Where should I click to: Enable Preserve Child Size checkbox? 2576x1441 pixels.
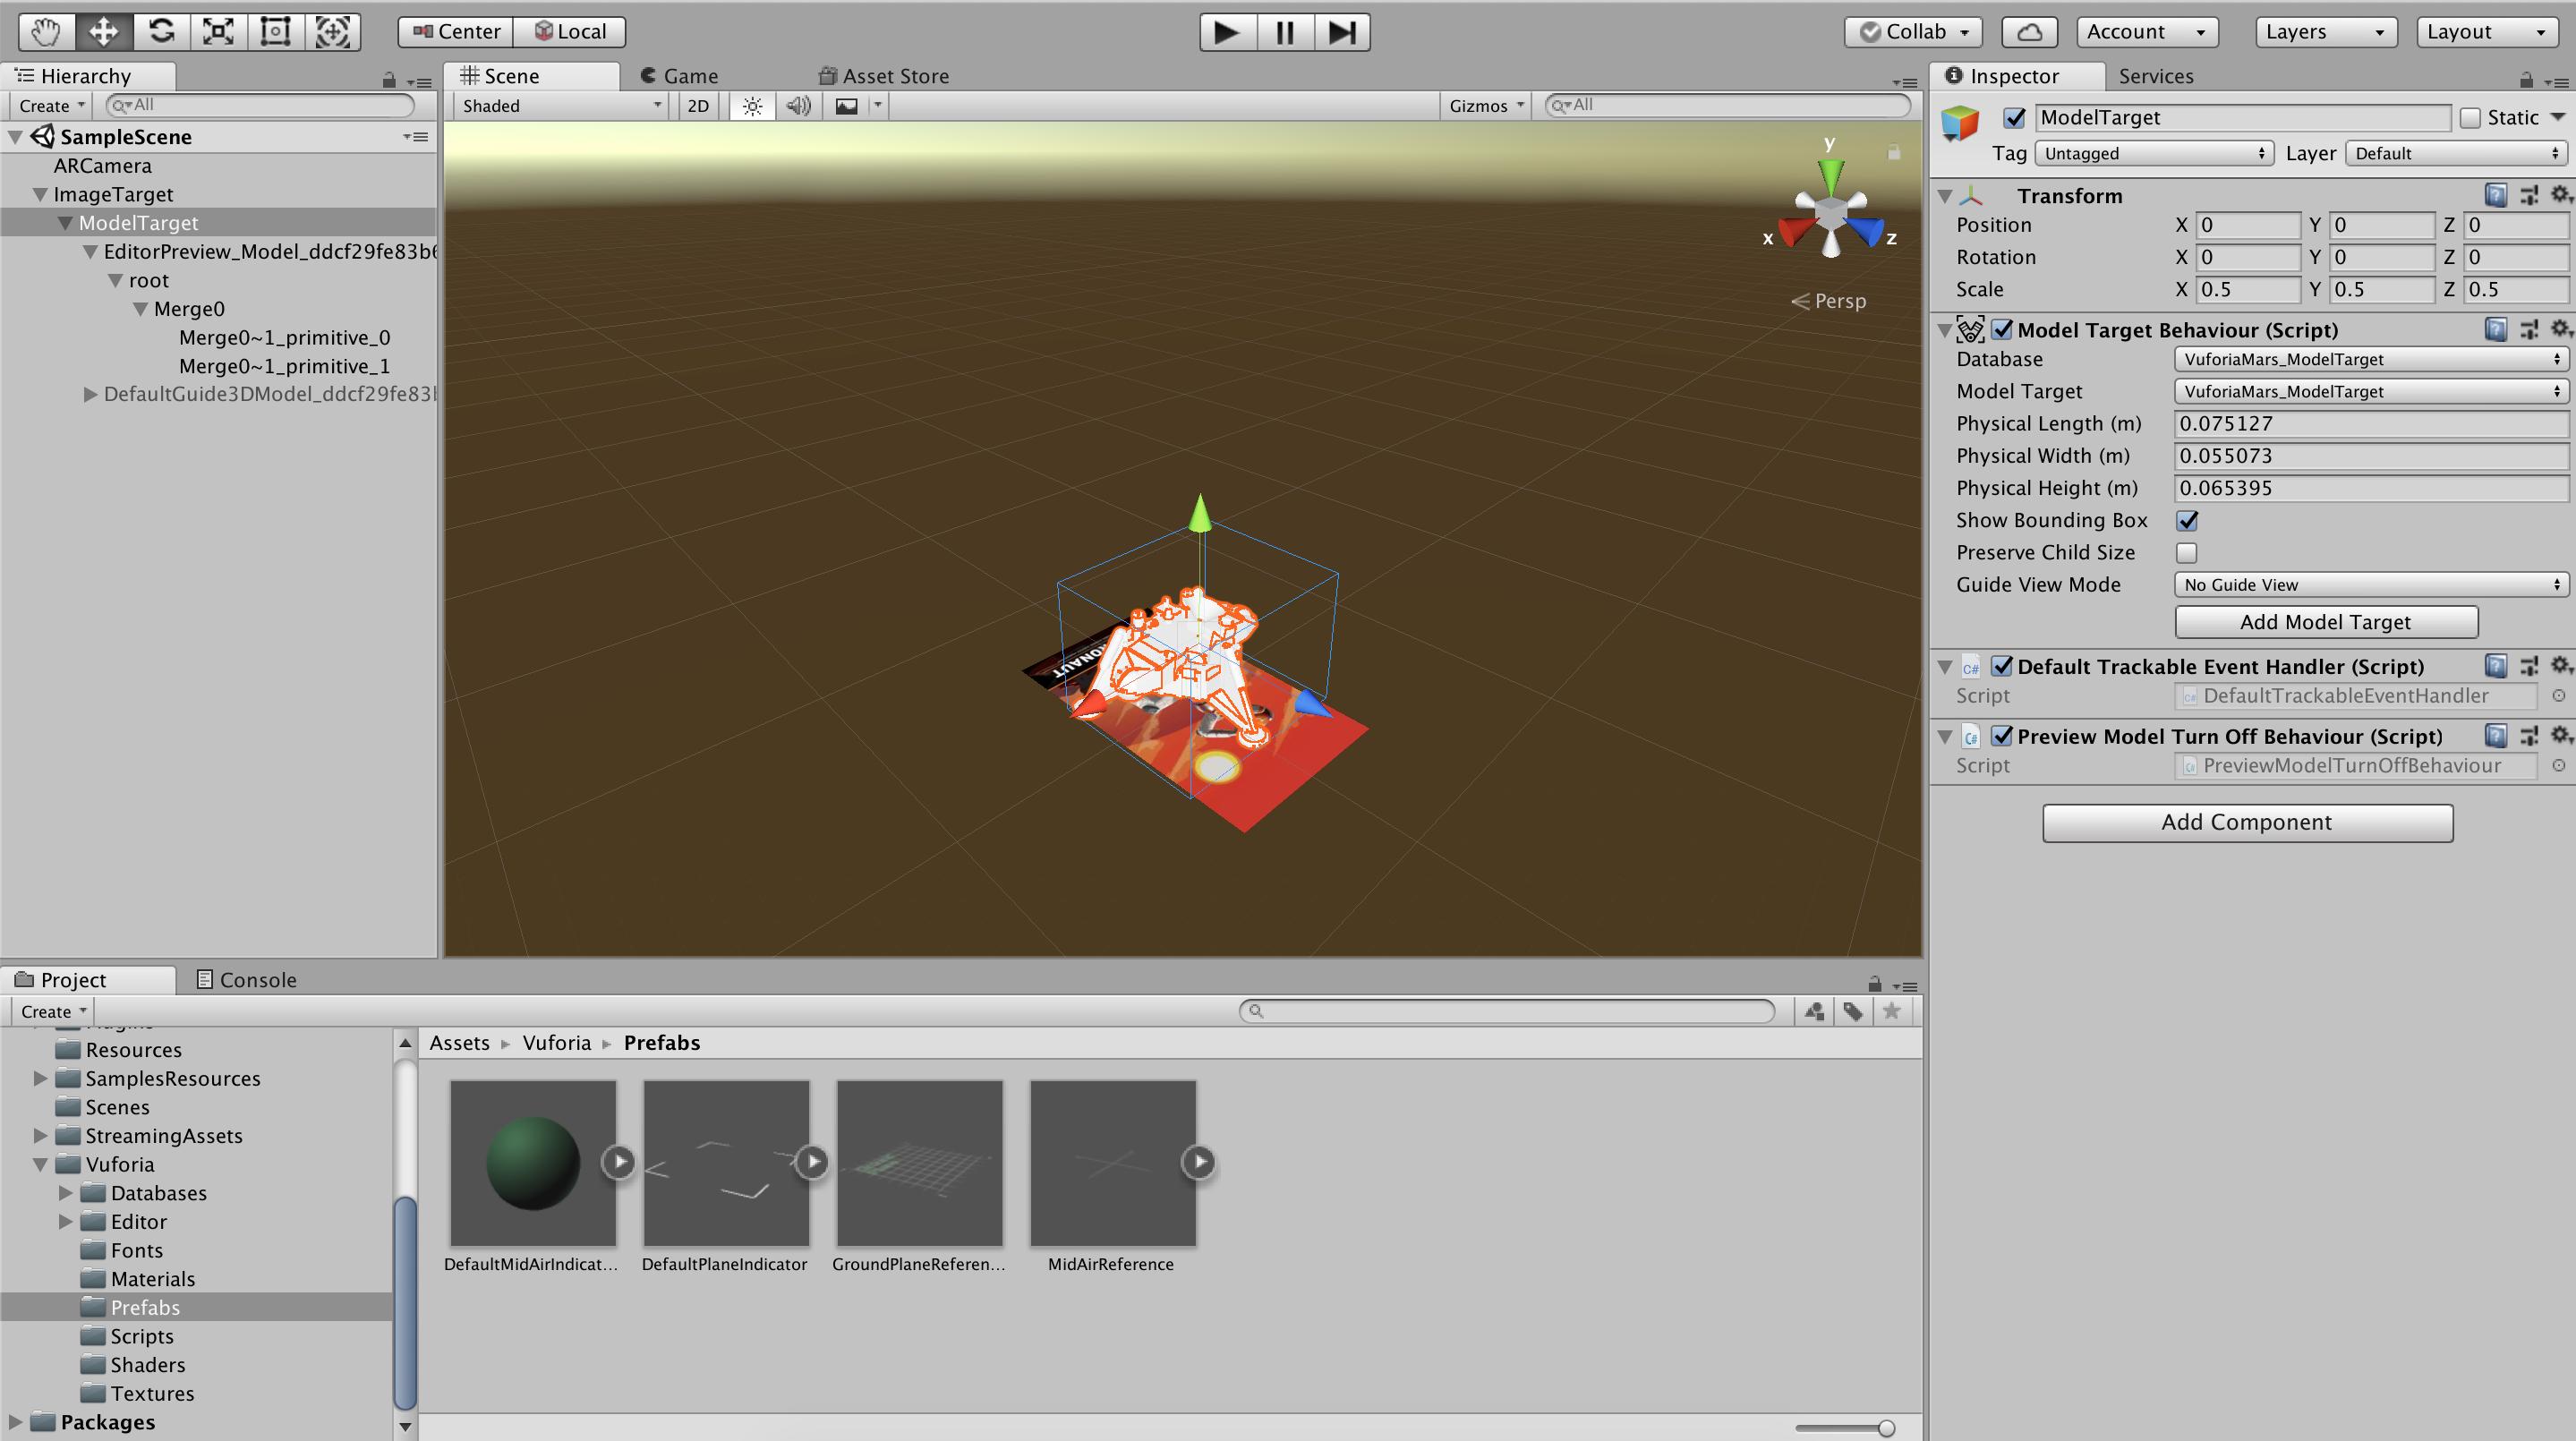[x=2187, y=552]
